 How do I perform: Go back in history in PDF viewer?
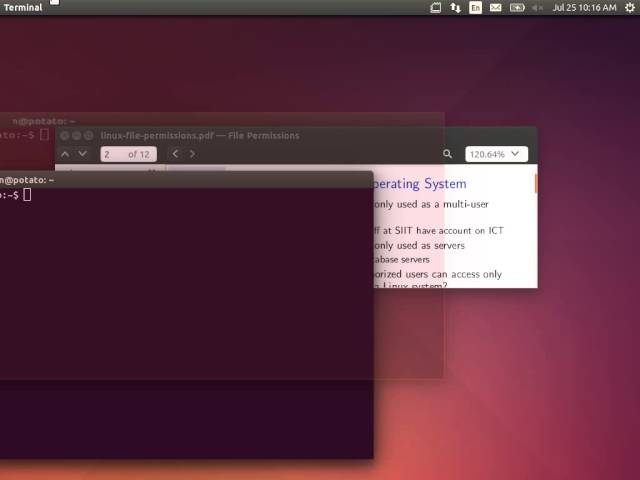click(x=176, y=154)
